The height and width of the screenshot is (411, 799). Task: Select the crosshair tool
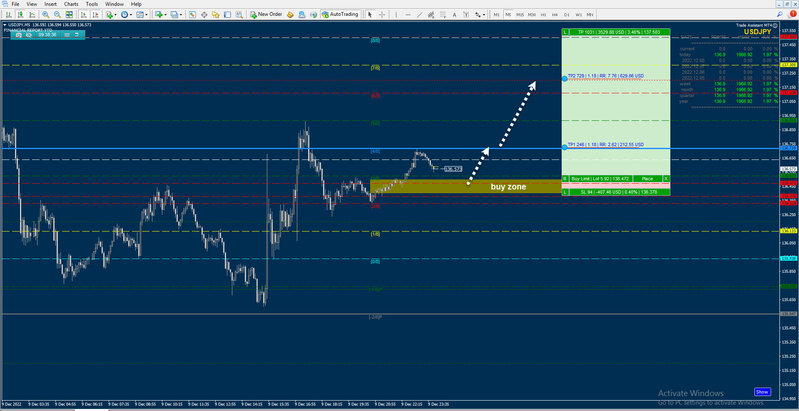tap(382, 15)
